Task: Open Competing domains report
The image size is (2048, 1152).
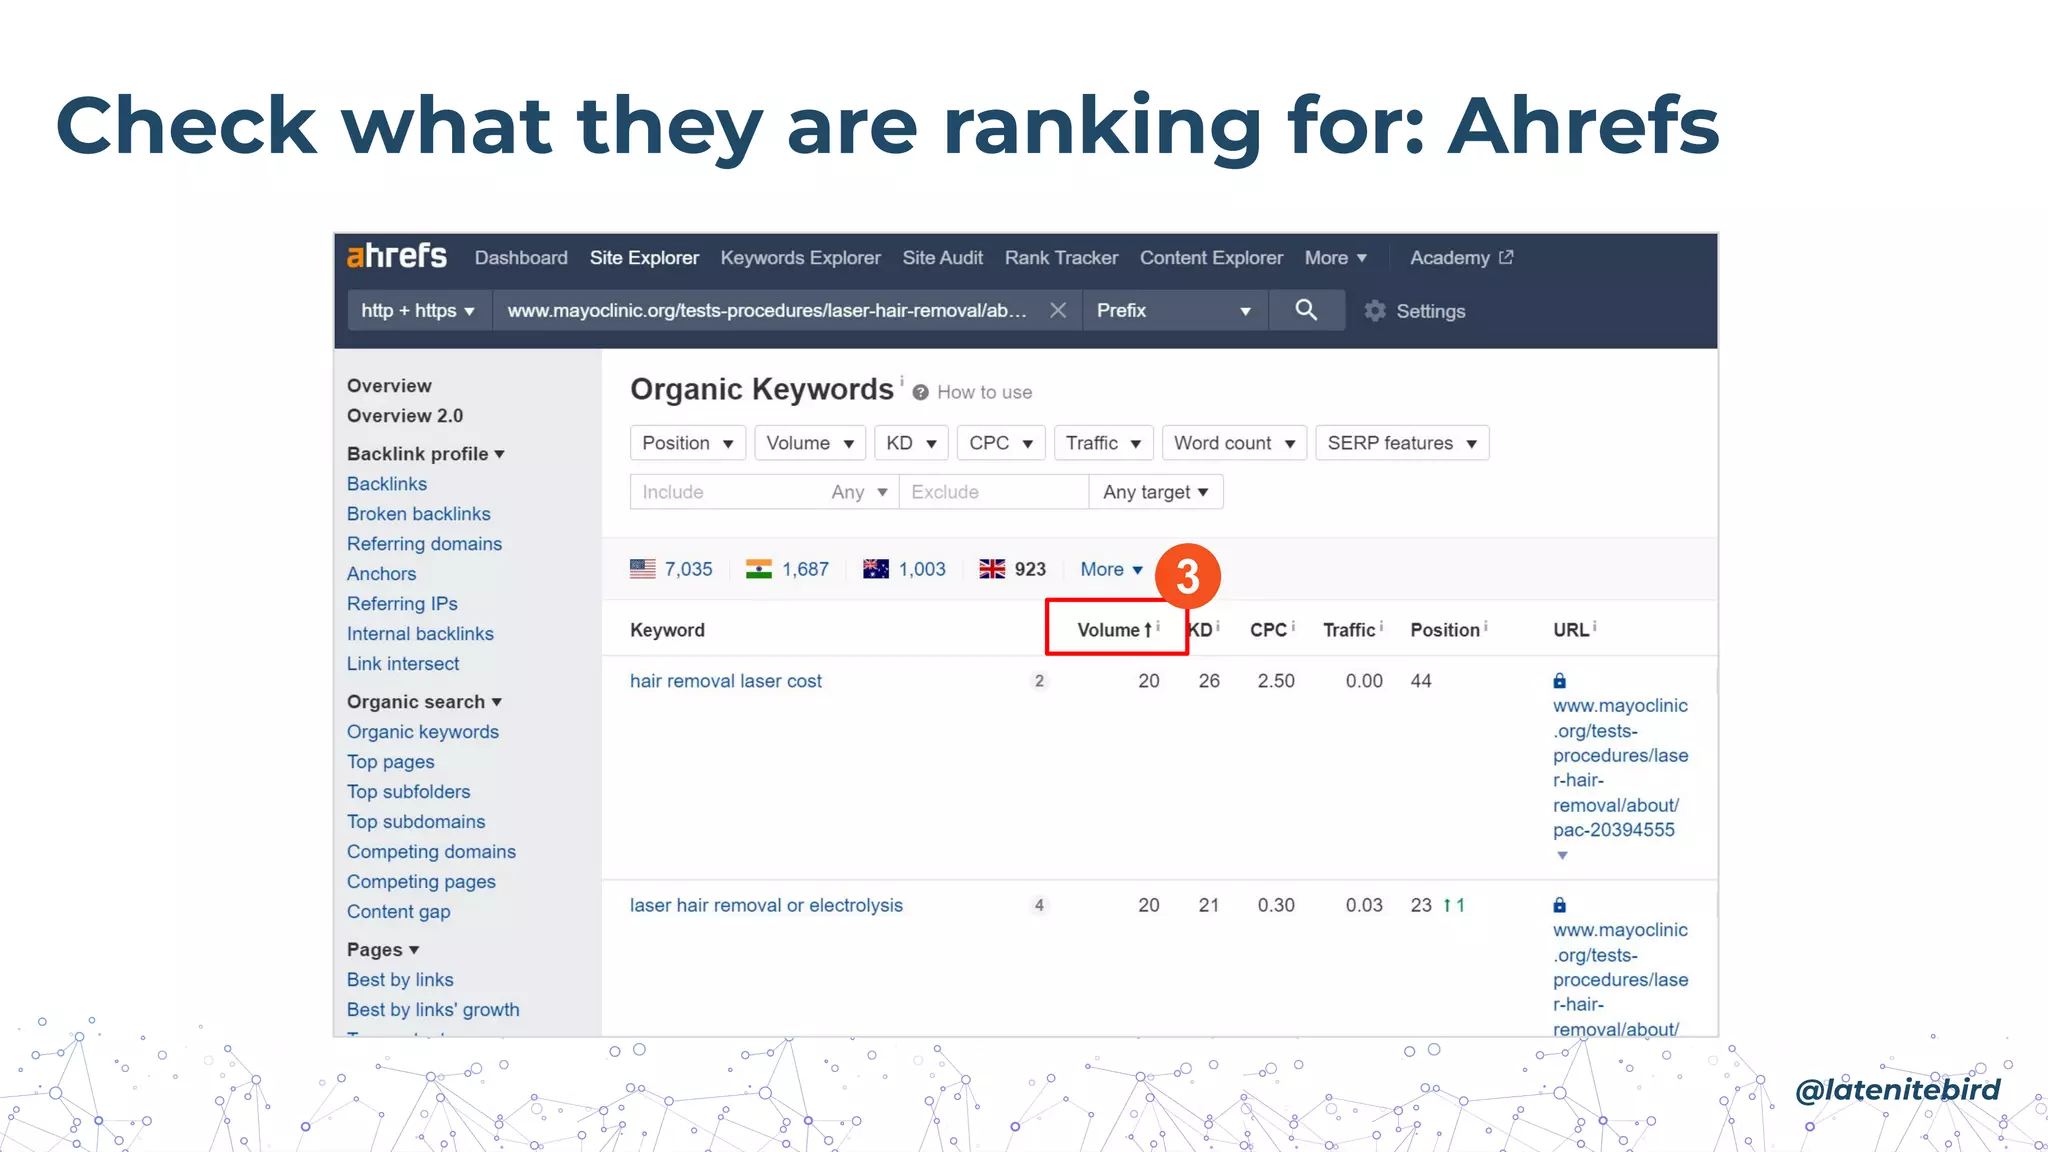Action: pyautogui.click(x=431, y=852)
